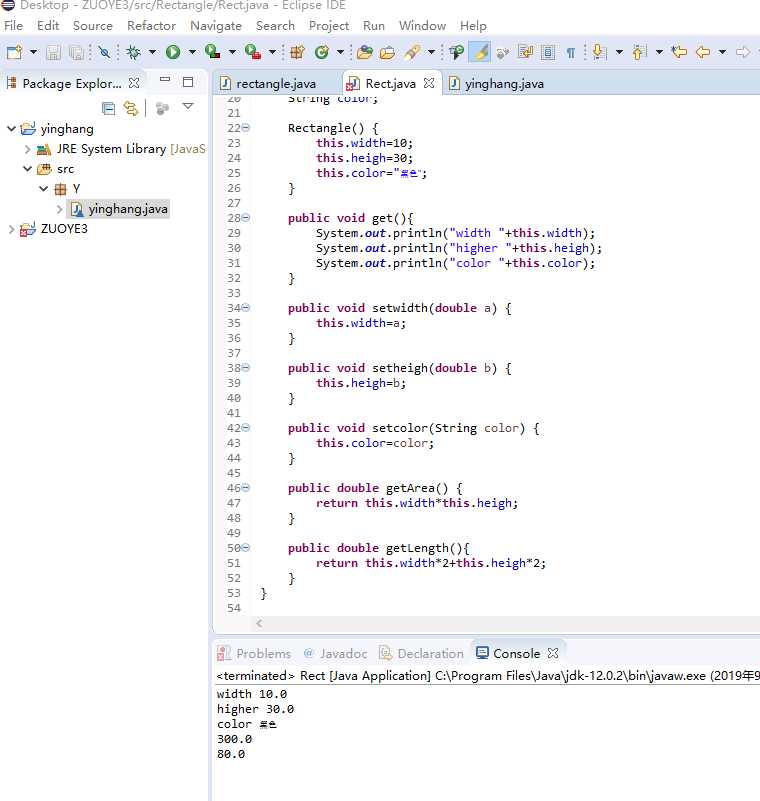Open the File menu
This screenshot has height=801, width=760.
click(13, 26)
